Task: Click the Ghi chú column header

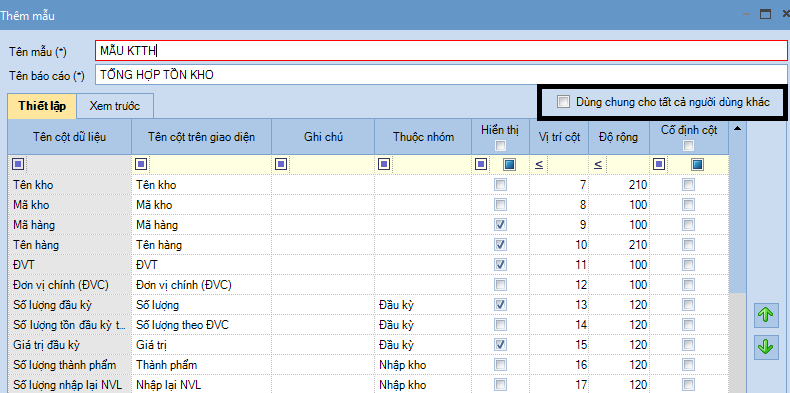Action: pos(323,137)
